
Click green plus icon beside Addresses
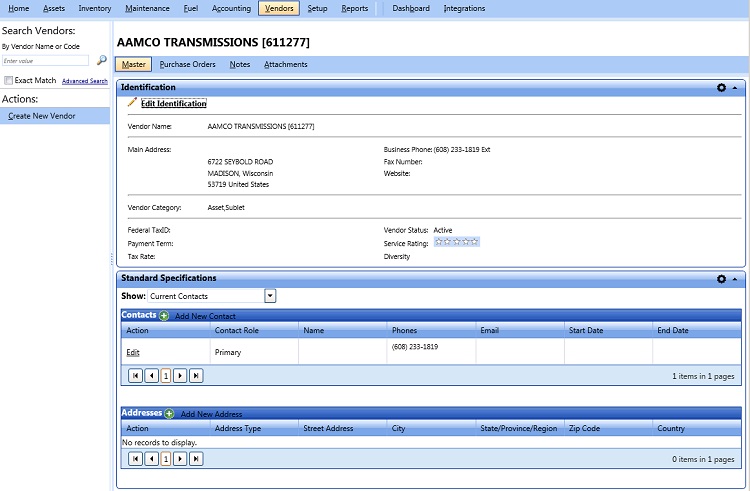click(169, 414)
